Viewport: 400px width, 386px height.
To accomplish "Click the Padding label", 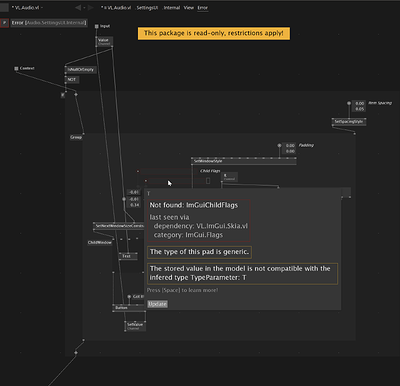I will (x=306, y=145).
